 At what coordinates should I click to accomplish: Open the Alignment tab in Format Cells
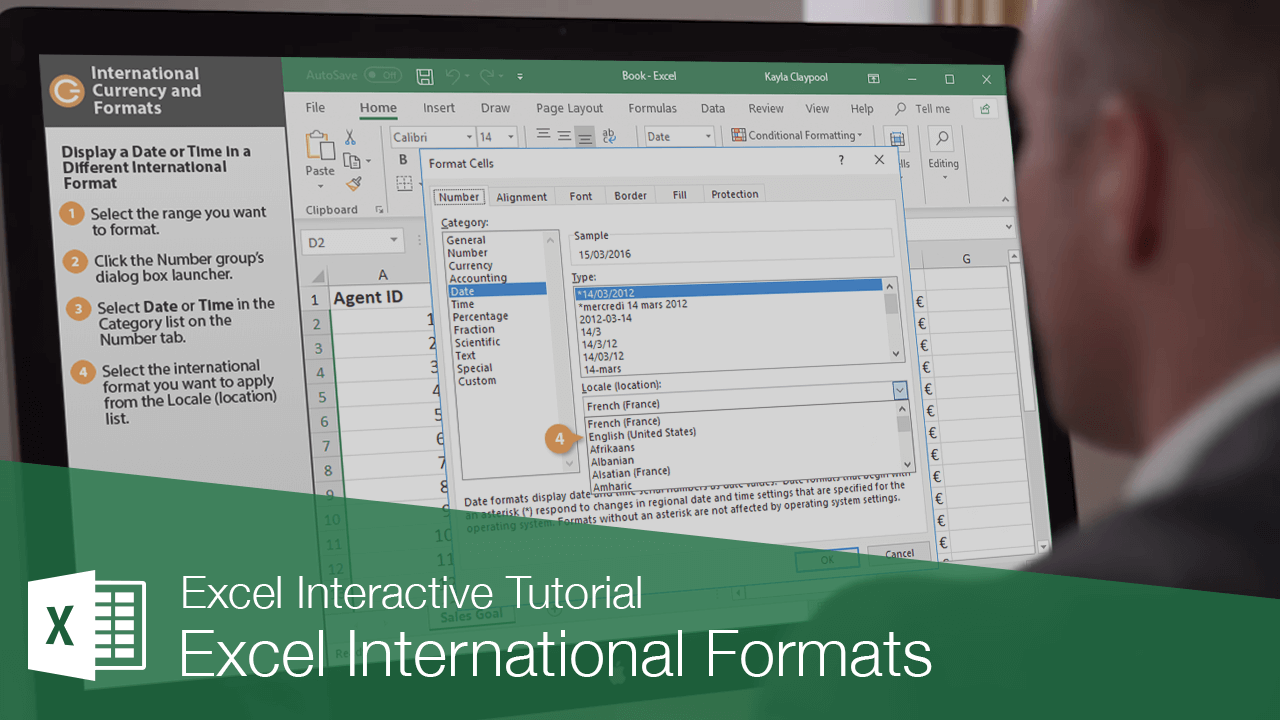click(521, 197)
